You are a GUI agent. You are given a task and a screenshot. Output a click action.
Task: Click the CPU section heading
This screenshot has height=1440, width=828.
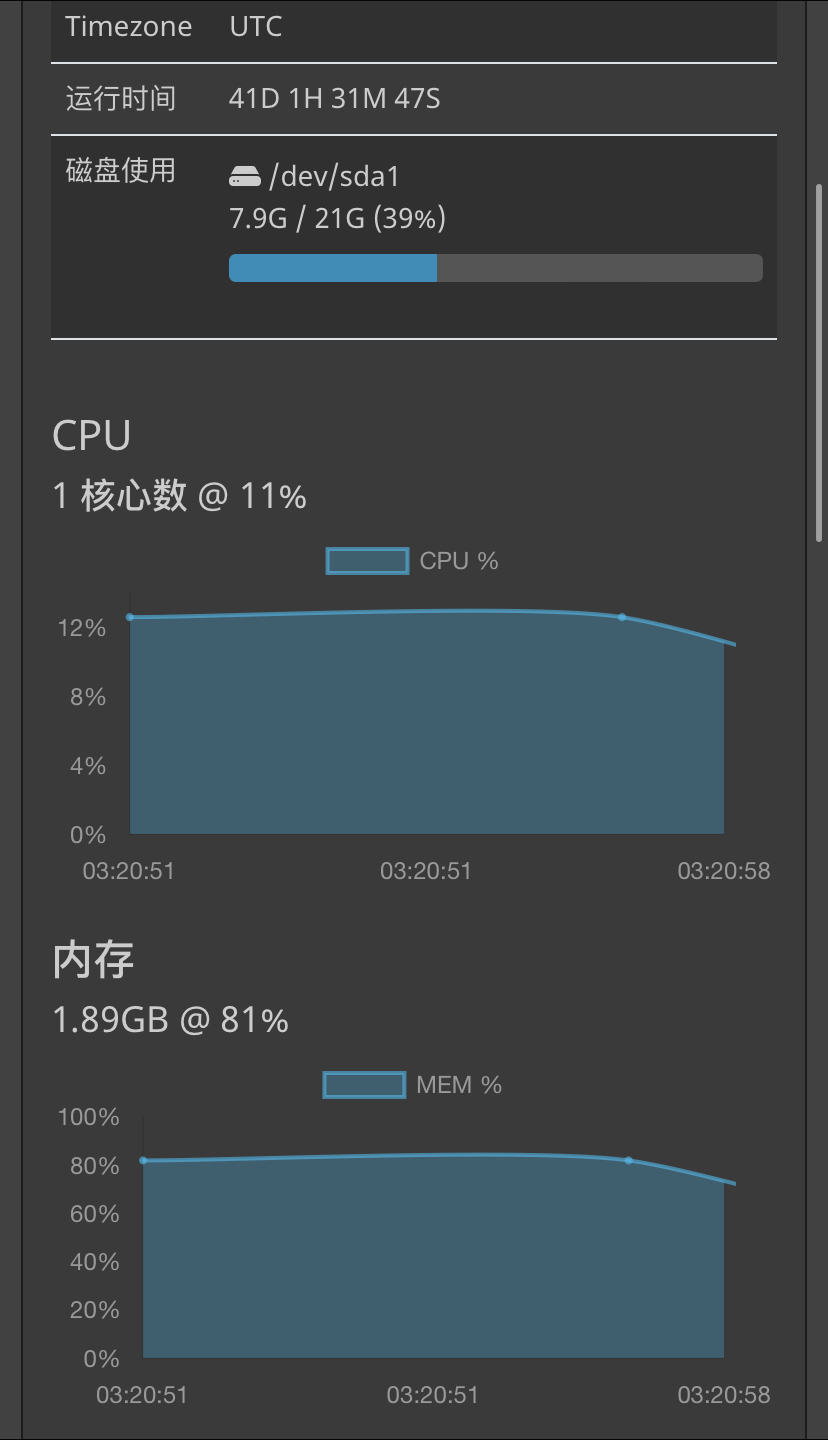point(92,436)
